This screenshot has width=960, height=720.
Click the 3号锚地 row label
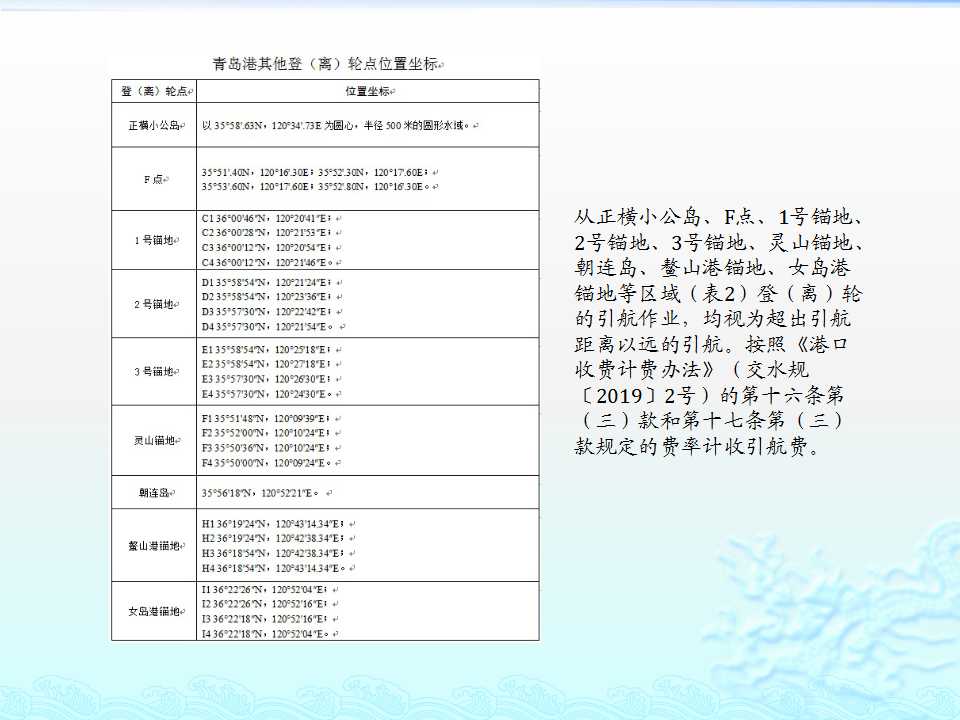pyautogui.click(x=152, y=371)
